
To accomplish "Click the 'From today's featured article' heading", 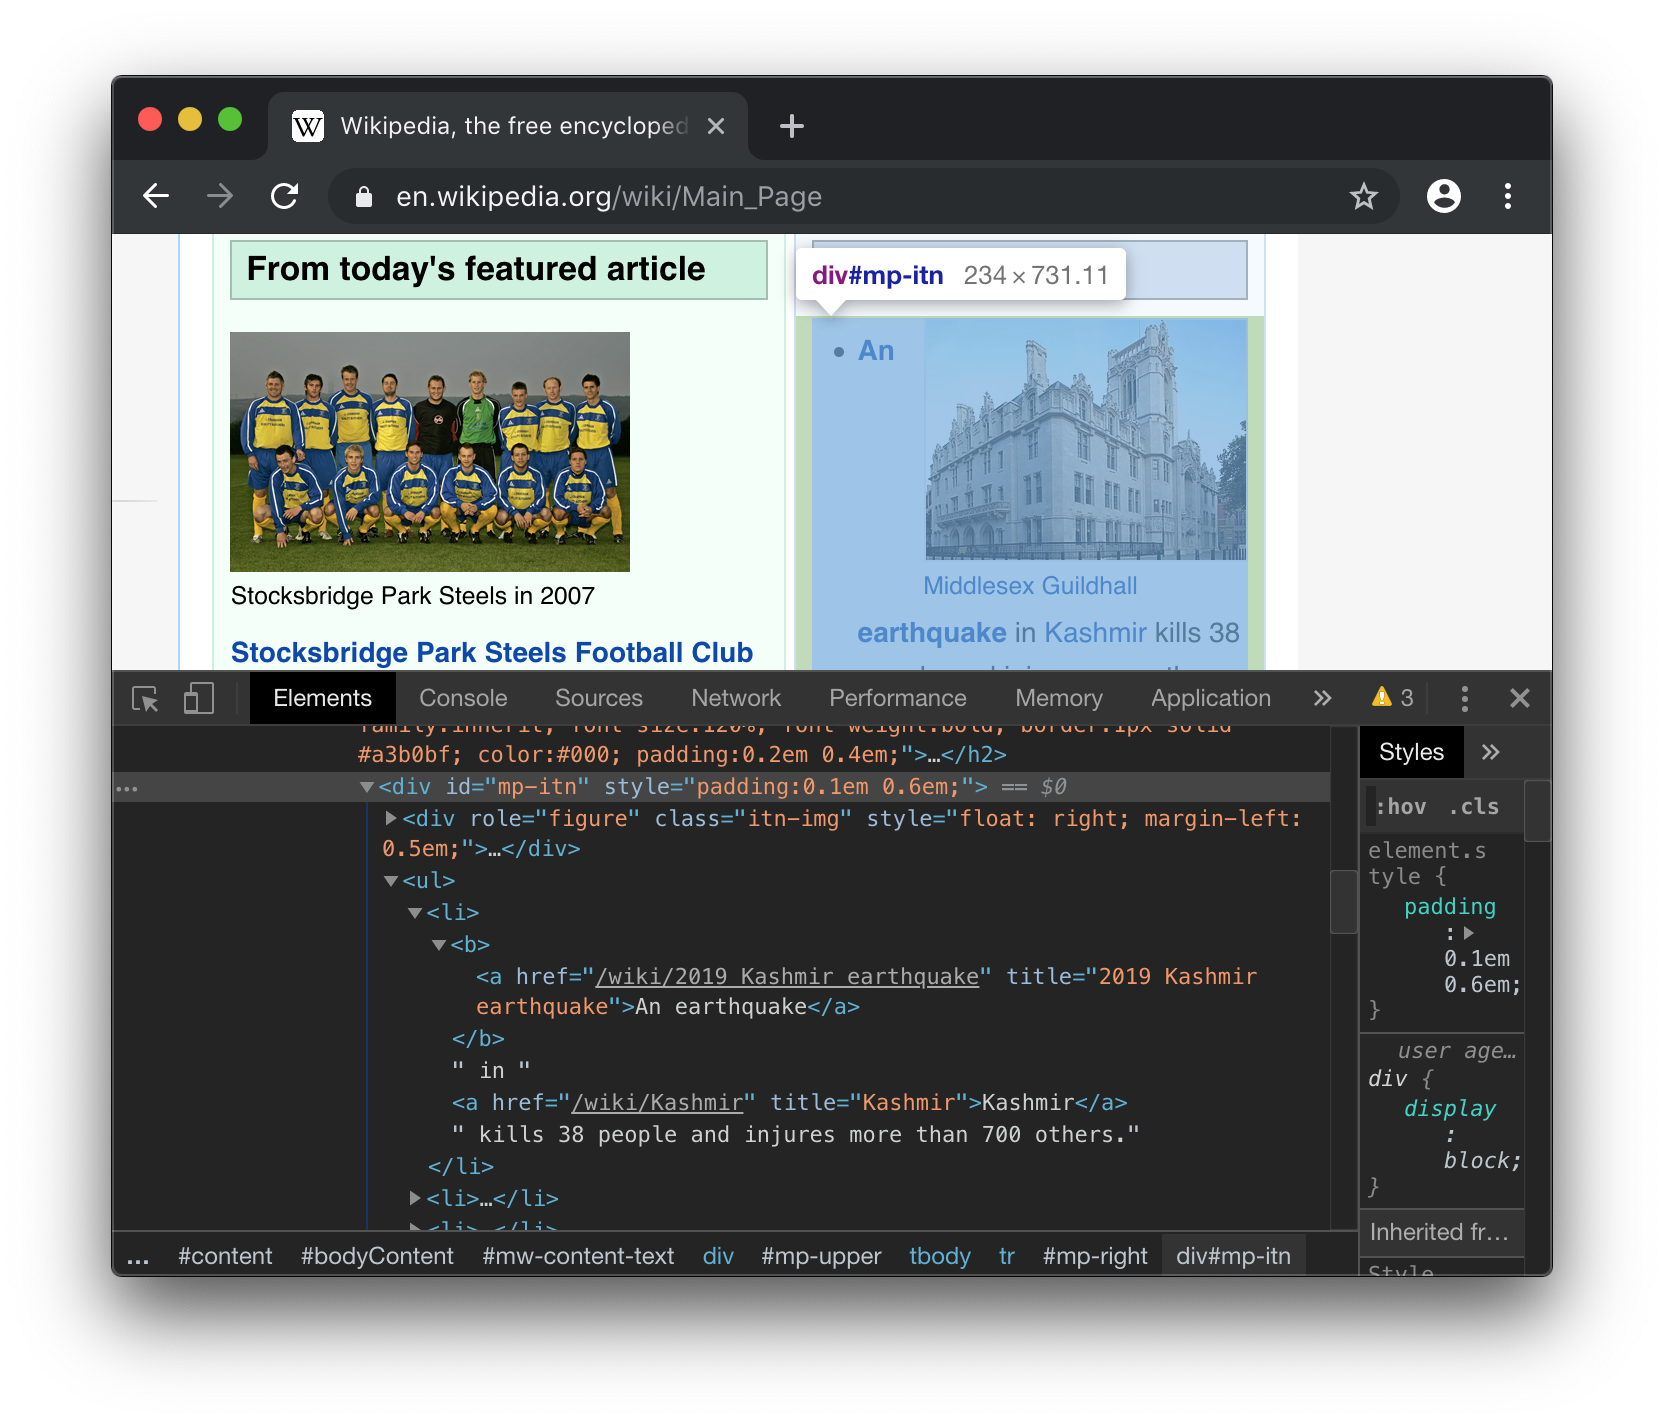I will pos(476,269).
